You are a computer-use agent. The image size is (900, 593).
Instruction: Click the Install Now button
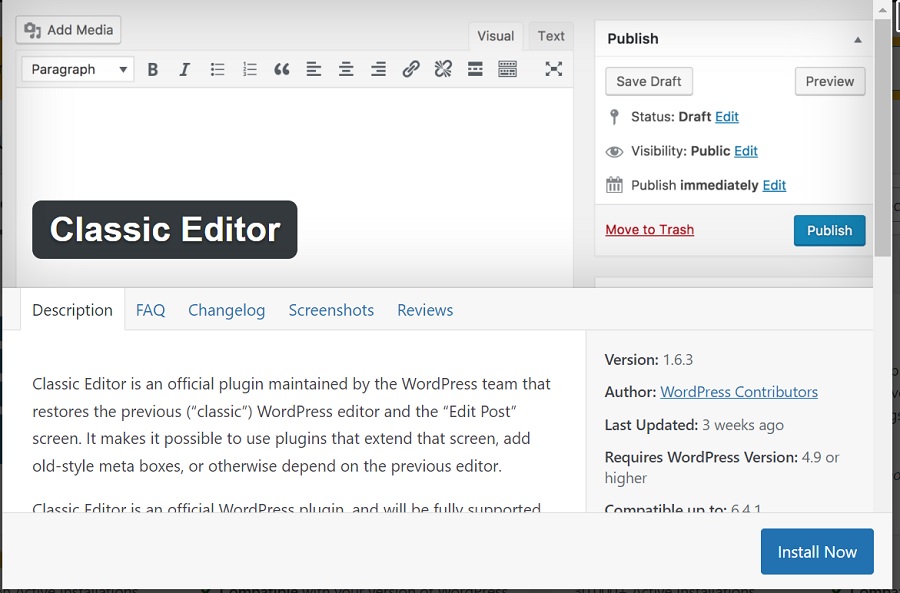click(x=817, y=551)
